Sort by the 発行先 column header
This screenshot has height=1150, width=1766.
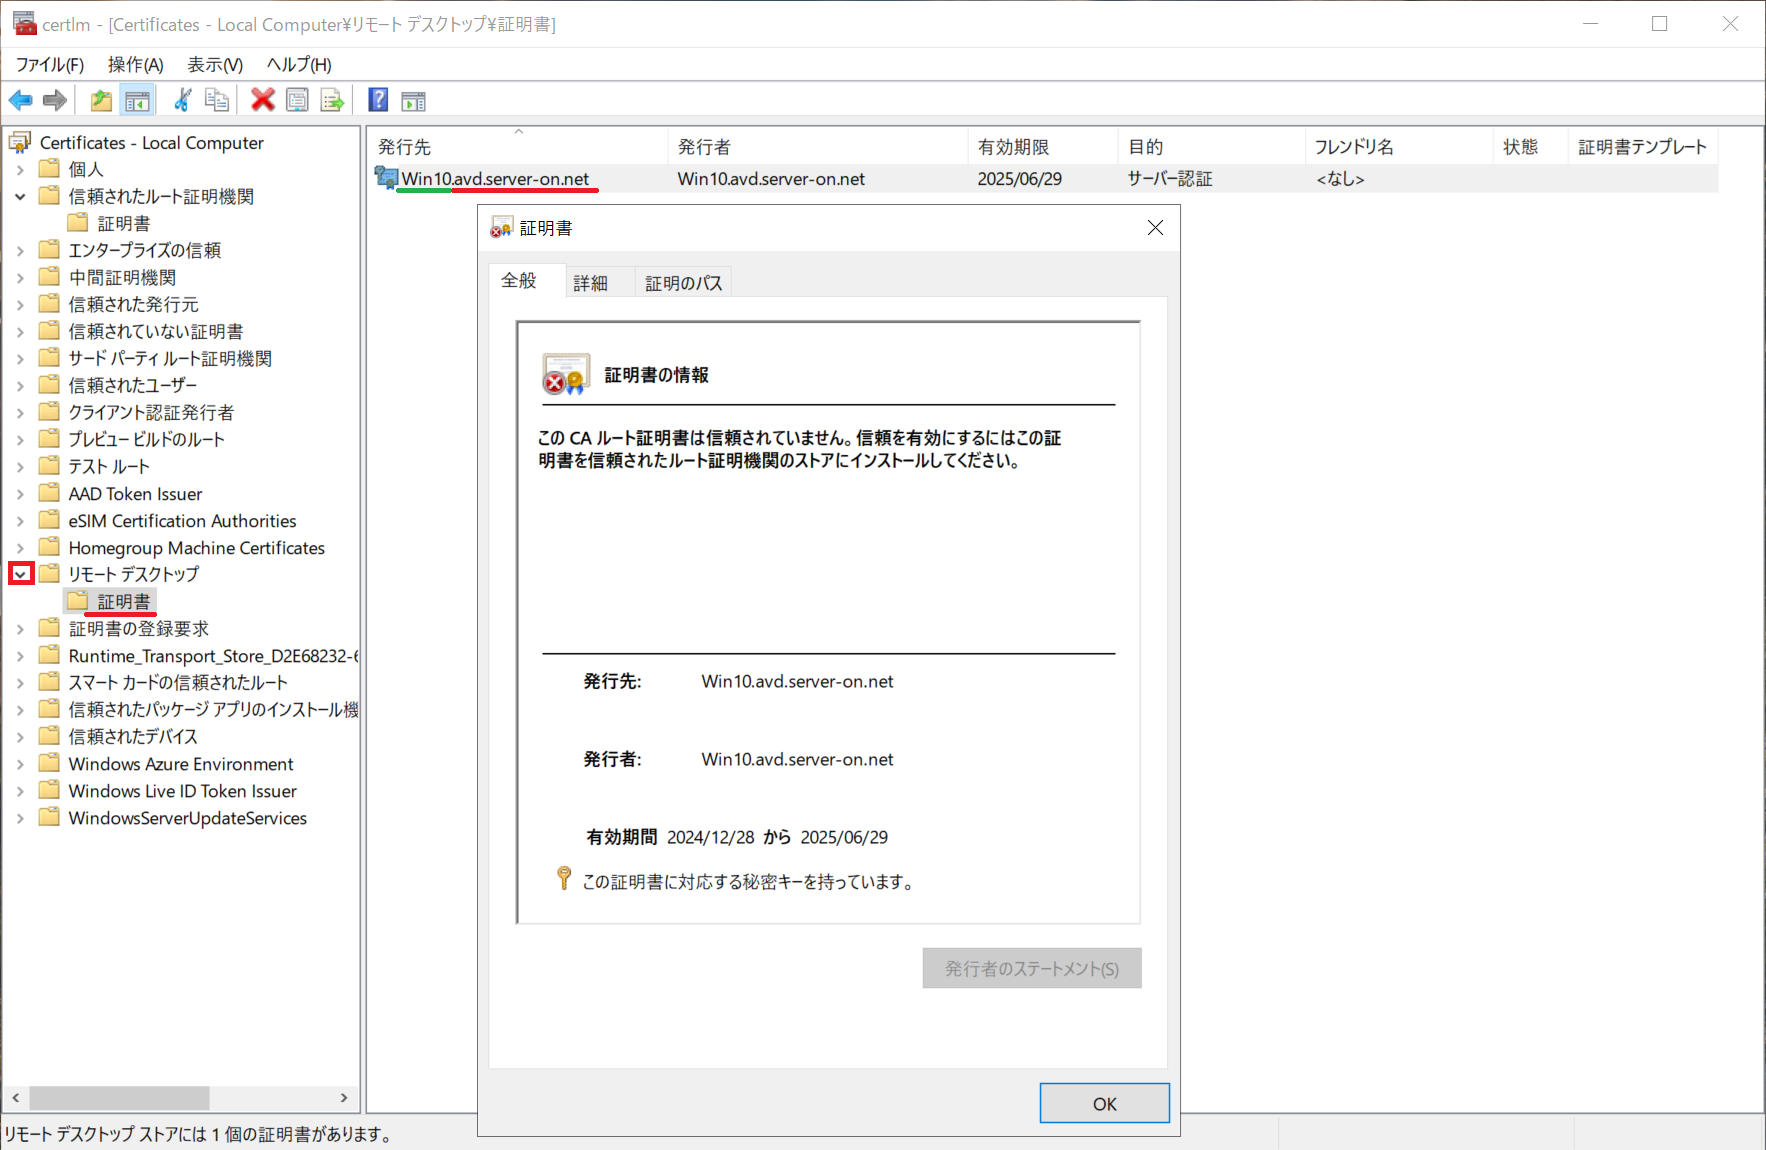pyautogui.click(x=517, y=147)
